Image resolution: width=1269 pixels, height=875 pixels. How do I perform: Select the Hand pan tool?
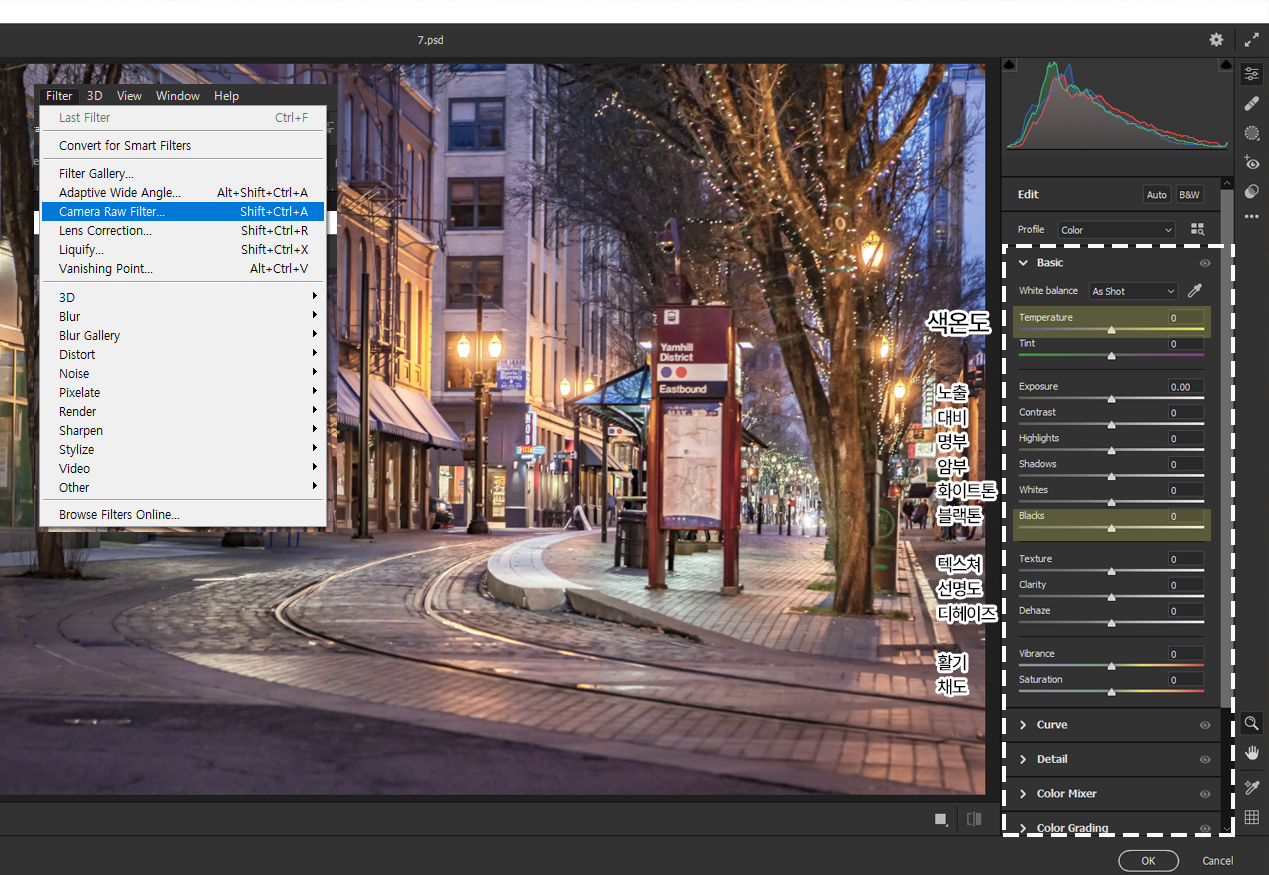coord(1251,752)
